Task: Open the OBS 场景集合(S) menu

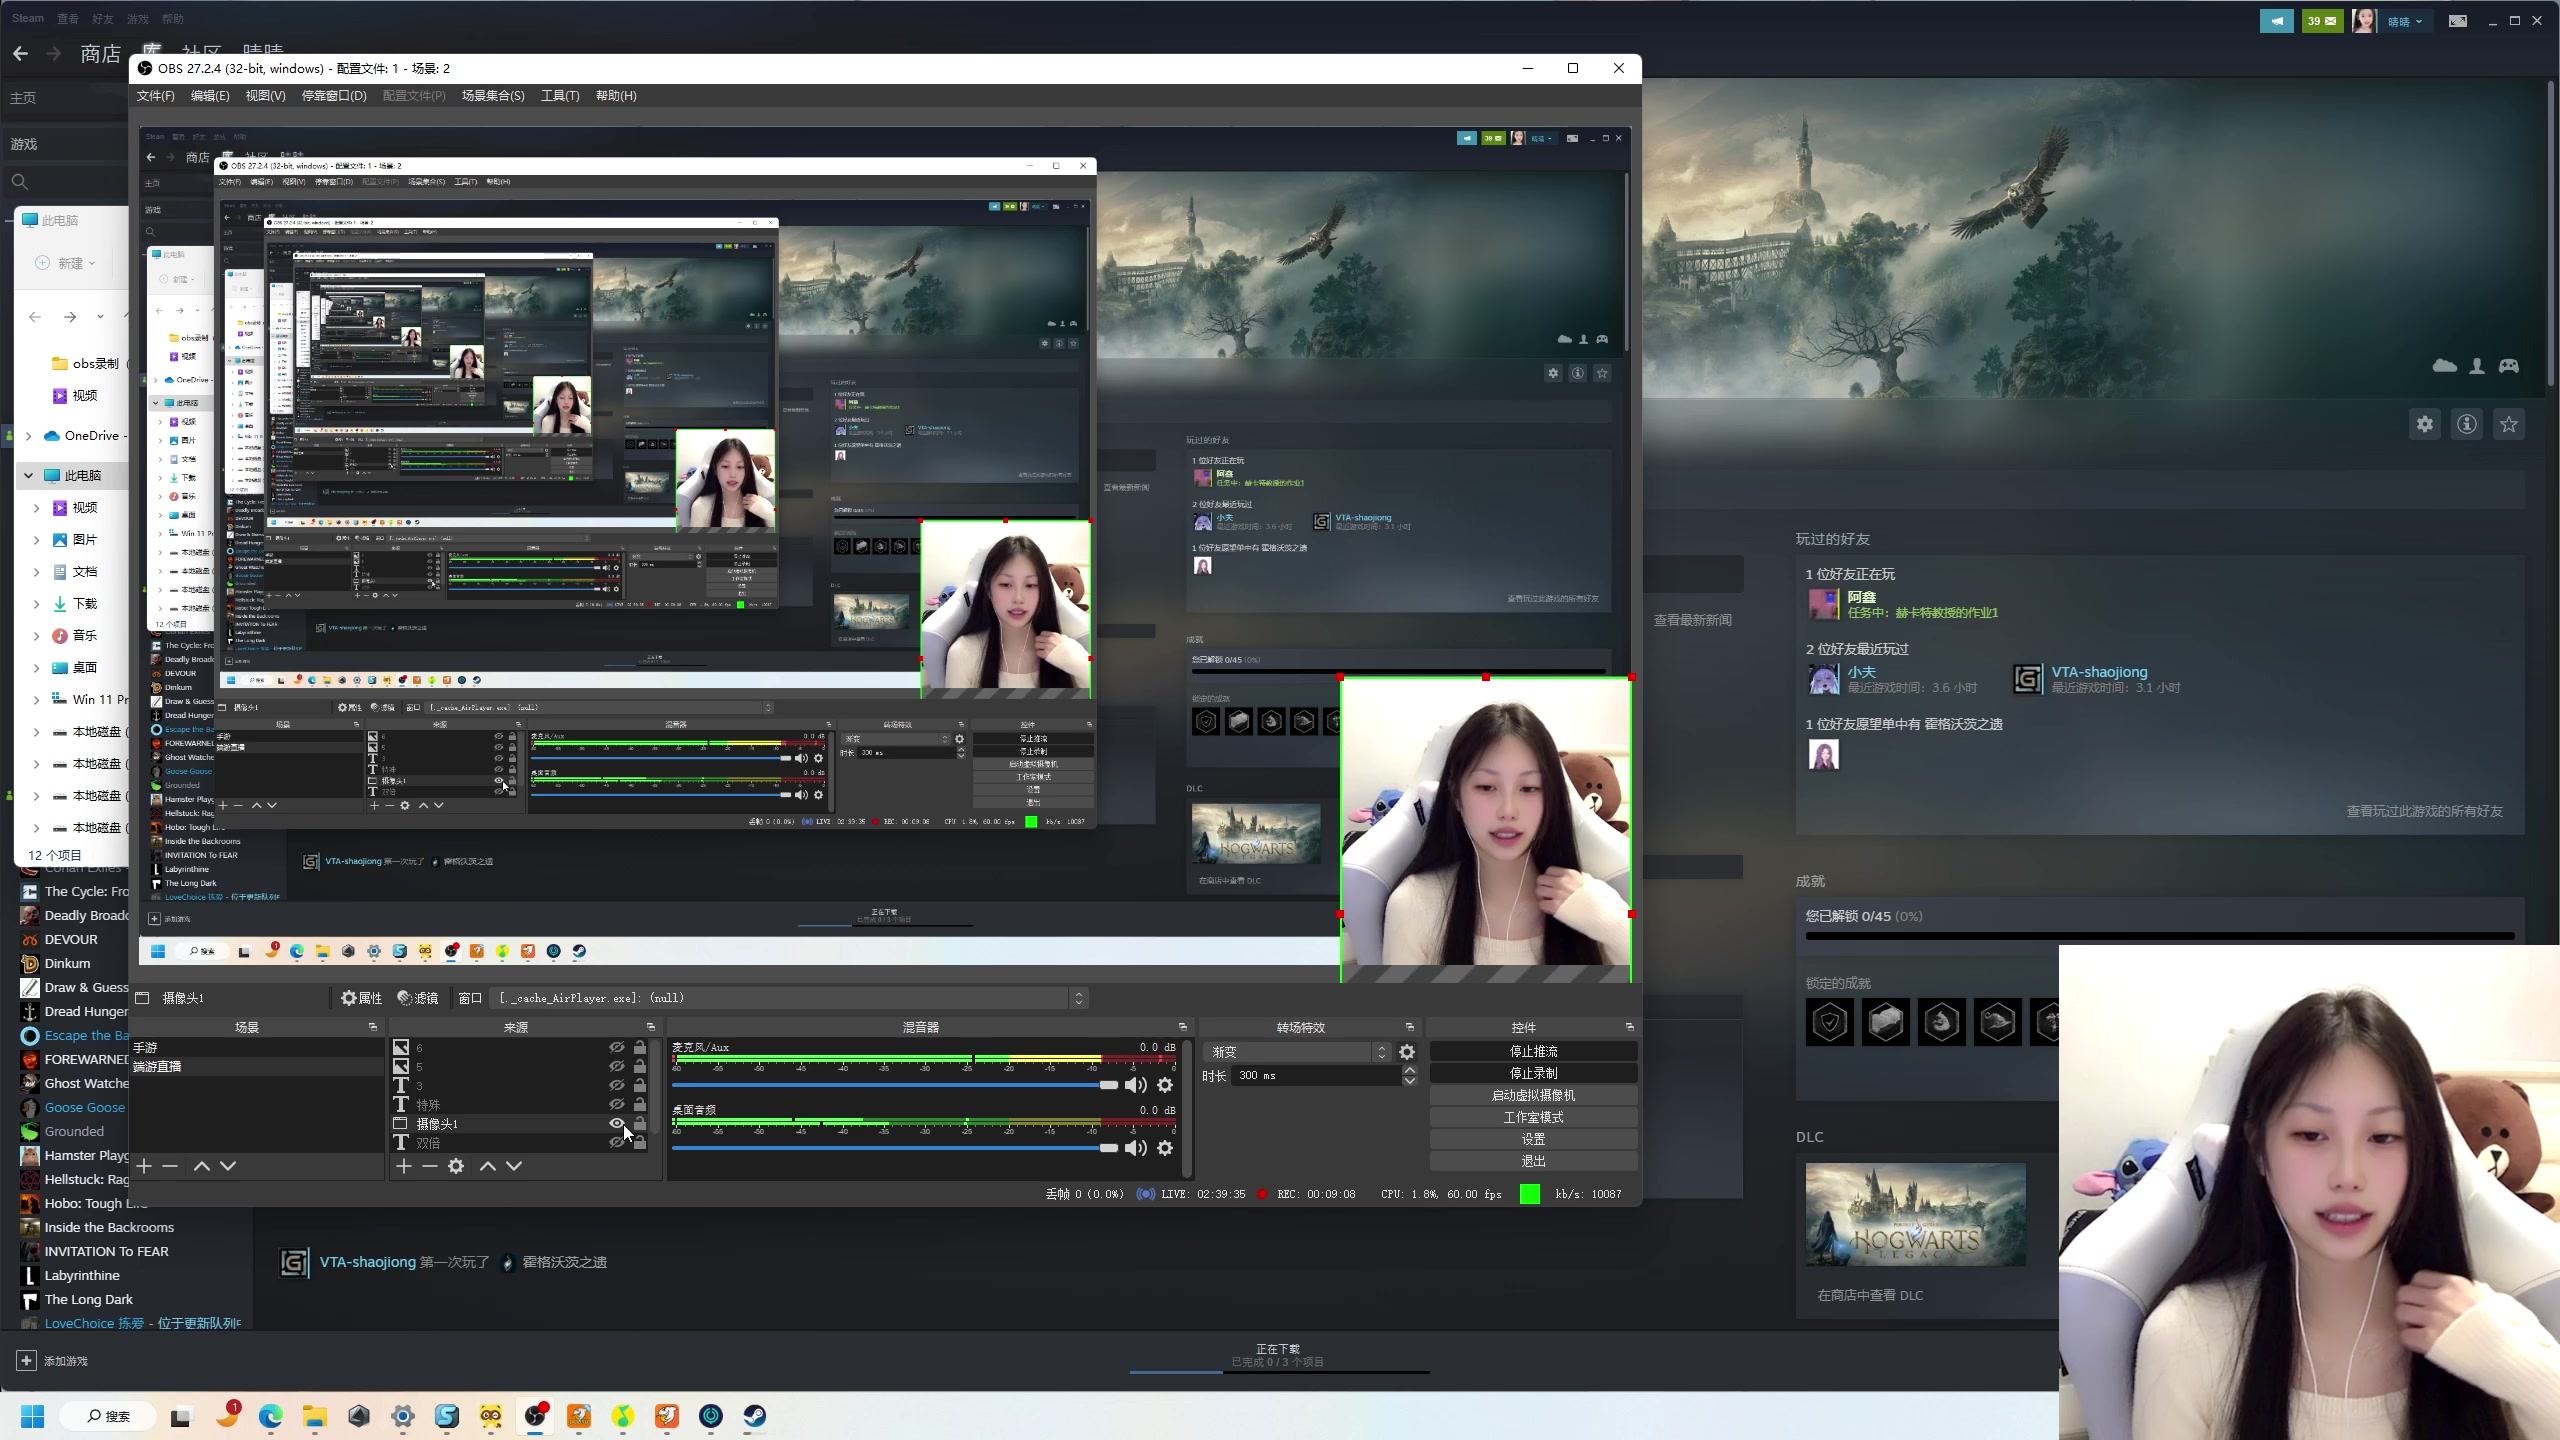Action: pyautogui.click(x=493, y=96)
